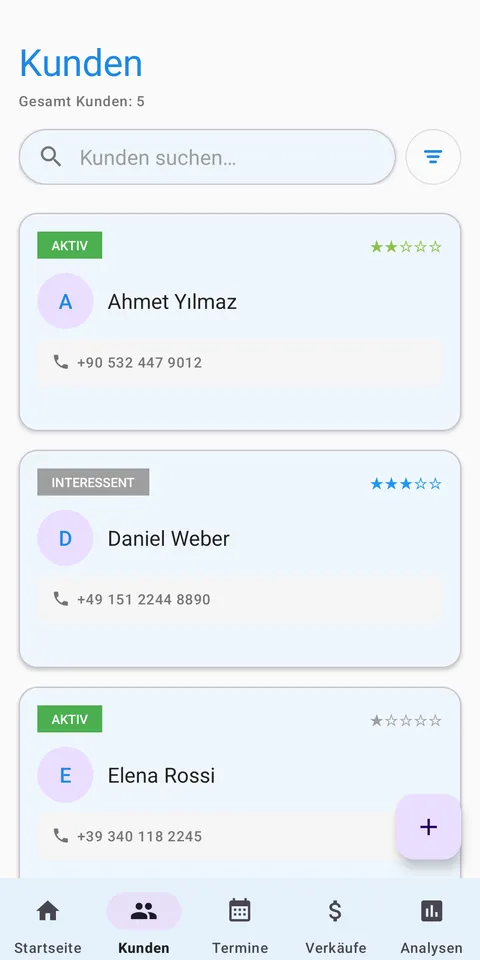Tap phone icon beside +49 151 2244 8890
The image size is (480, 960).
click(61, 599)
